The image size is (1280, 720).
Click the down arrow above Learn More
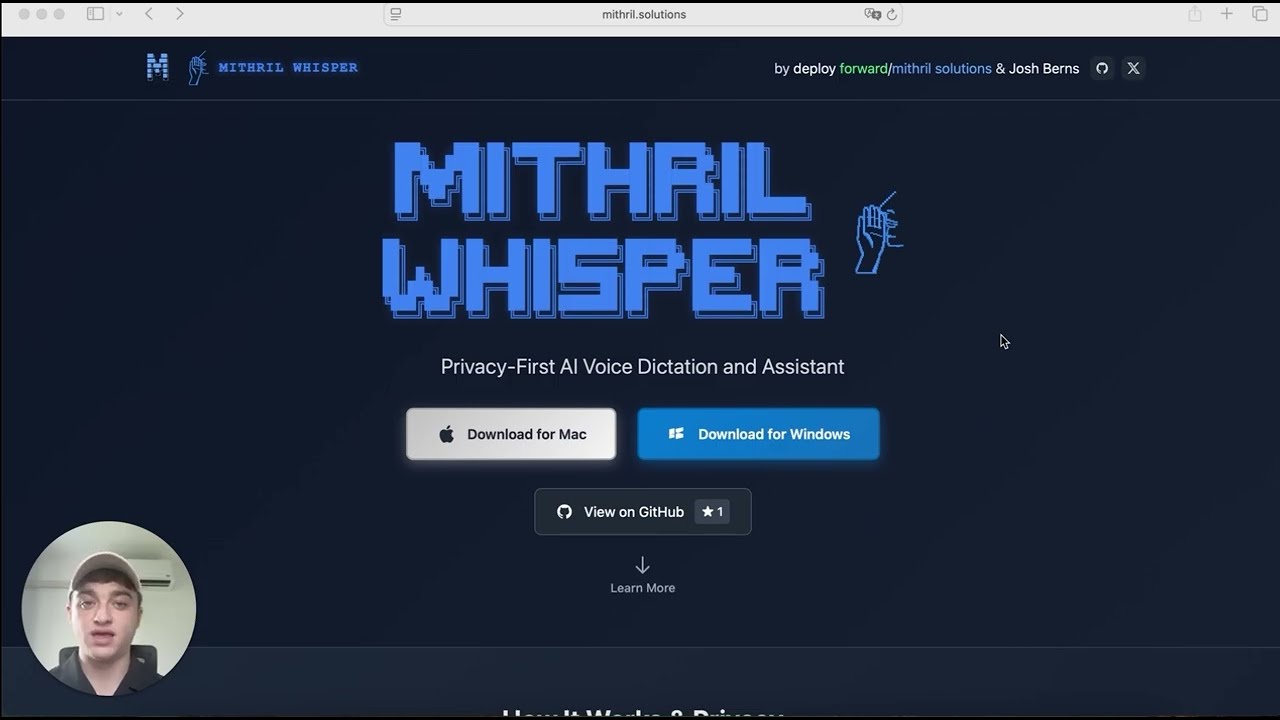(642, 566)
